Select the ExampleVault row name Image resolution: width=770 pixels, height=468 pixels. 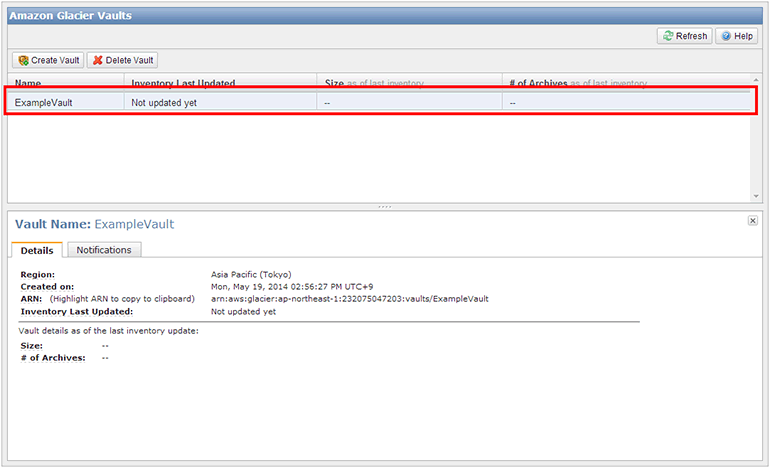click(43, 102)
